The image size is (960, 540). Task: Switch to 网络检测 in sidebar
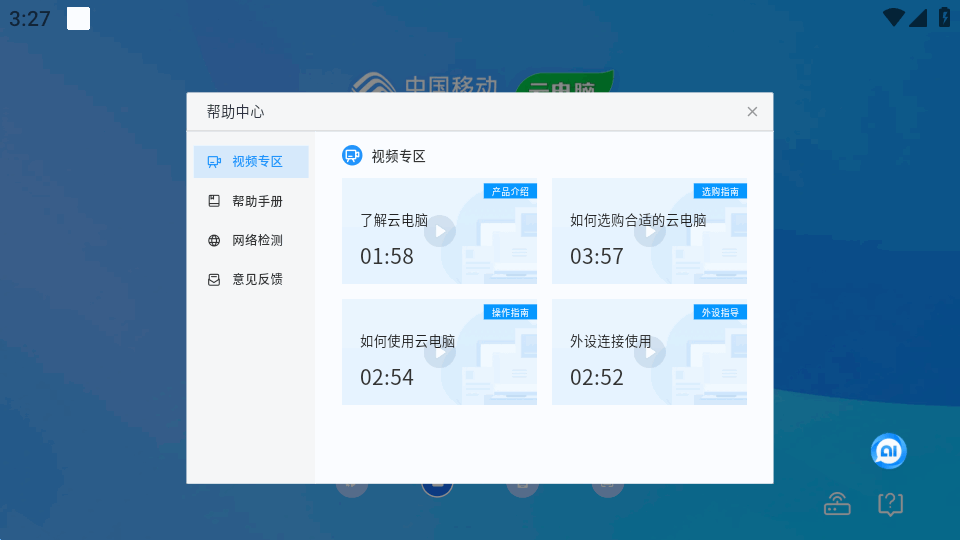tap(251, 240)
